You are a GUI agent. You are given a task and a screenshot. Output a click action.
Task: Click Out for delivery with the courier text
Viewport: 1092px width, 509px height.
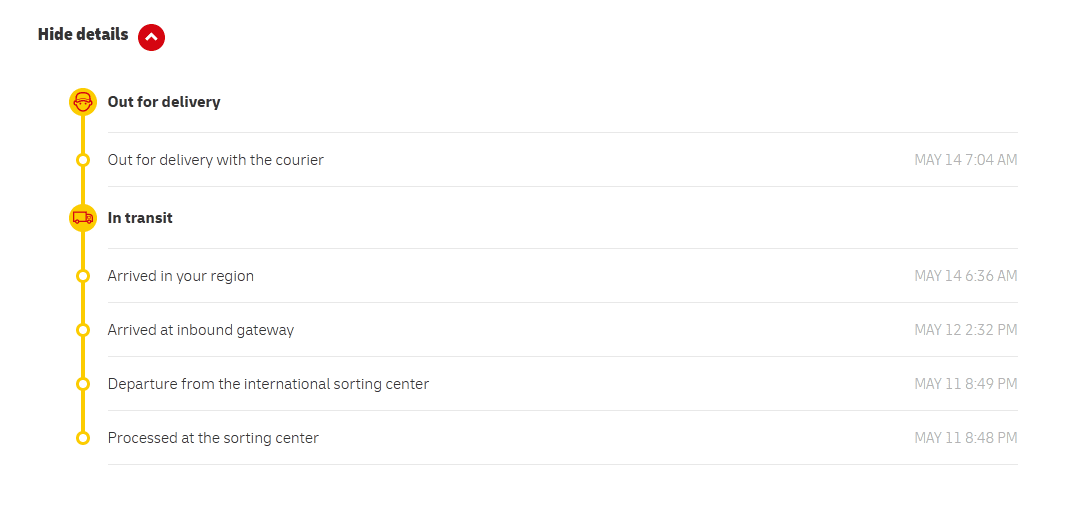pos(215,160)
